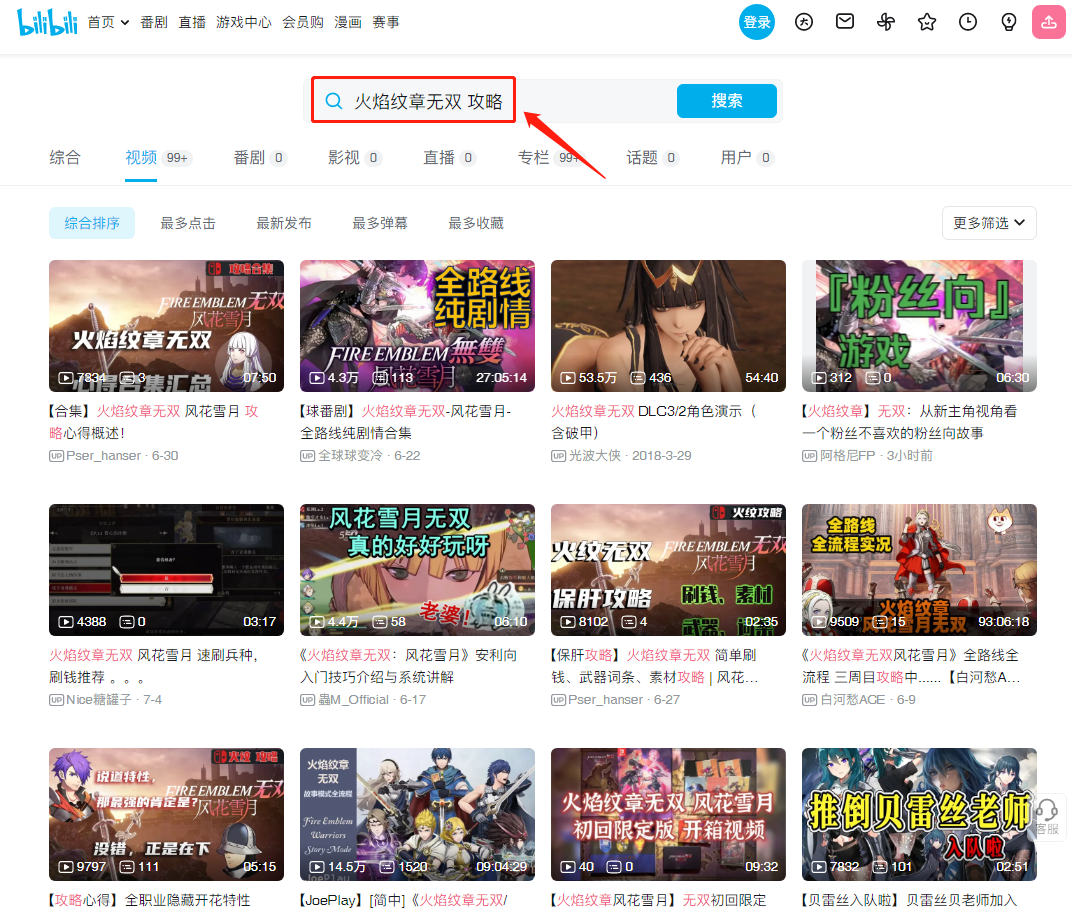Open the 粉丝向游戏 video thumbnail
Viewport: 1072px width, 914px height.
tap(919, 325)
